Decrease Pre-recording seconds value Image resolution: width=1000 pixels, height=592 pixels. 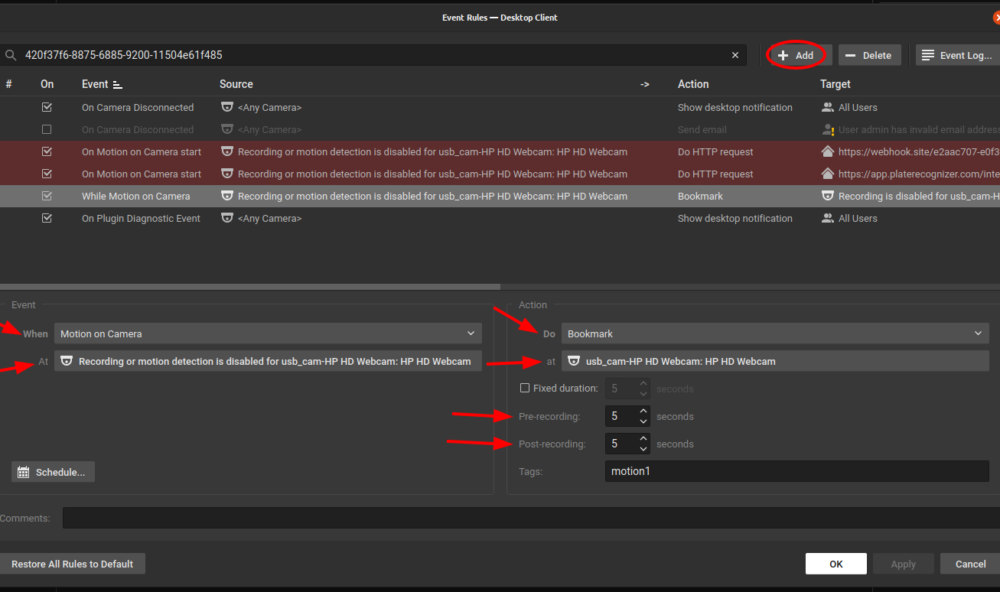[x=643, y=421]
